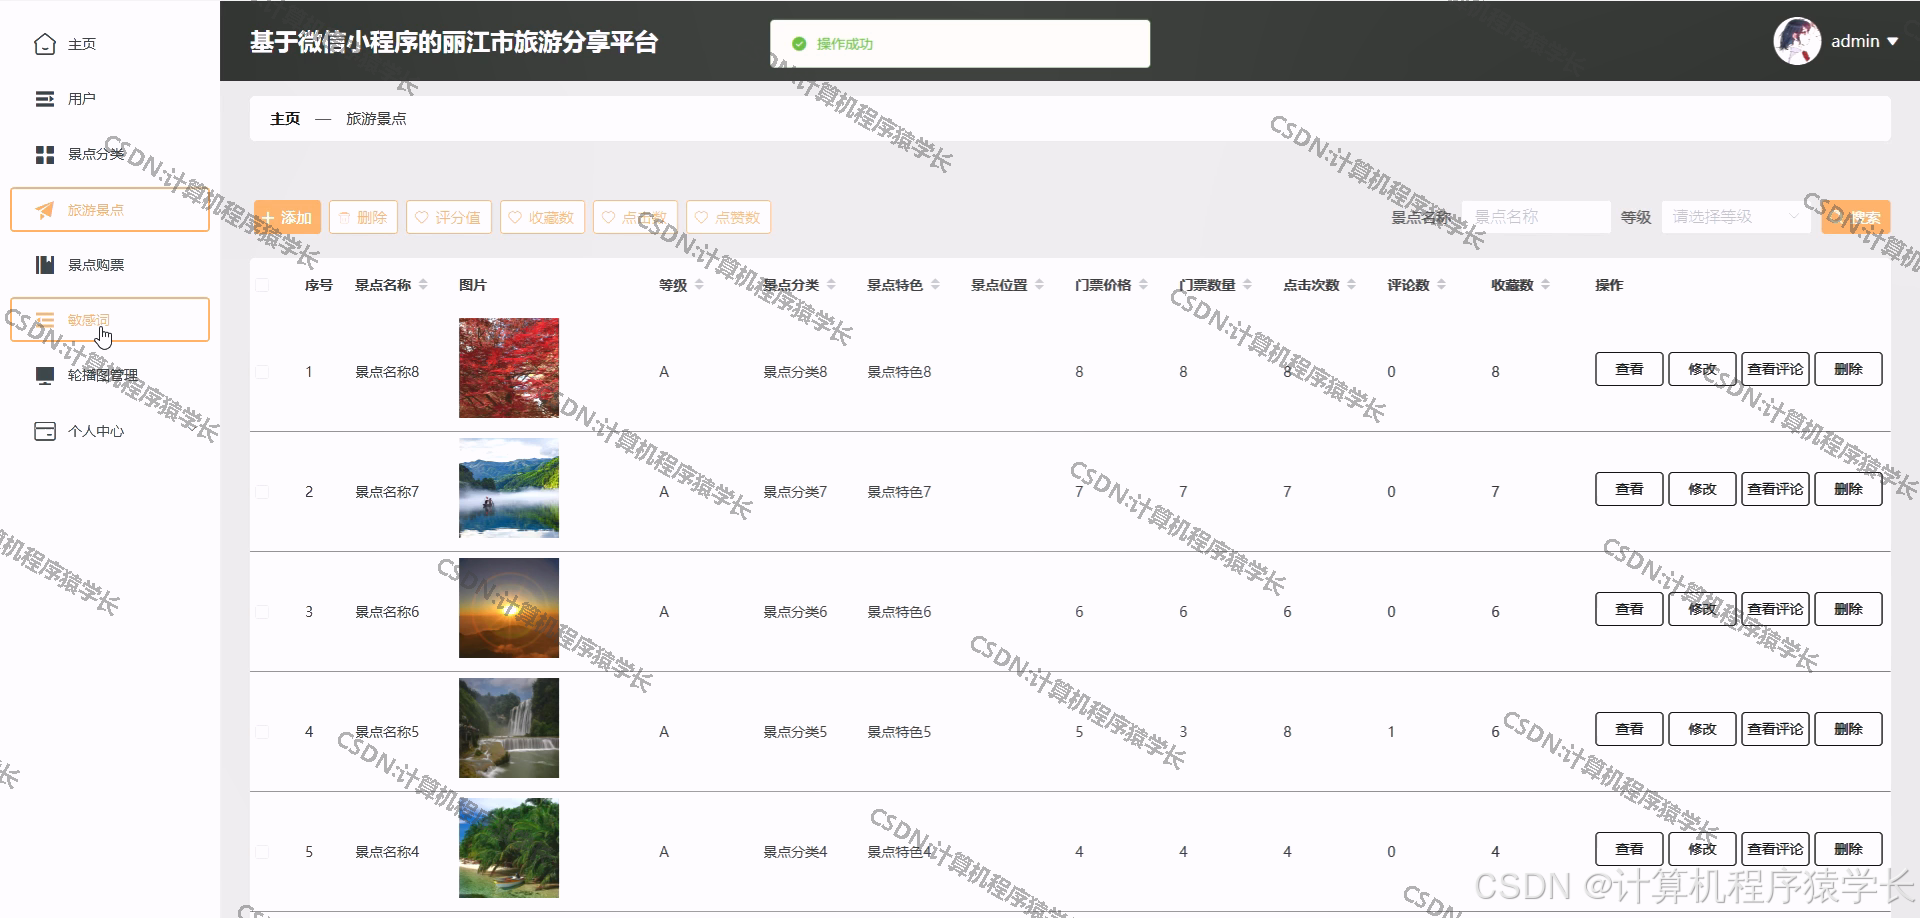Click 修改 for row 景点名称8
1920x918 pixels.
[x=1702, y=369]
